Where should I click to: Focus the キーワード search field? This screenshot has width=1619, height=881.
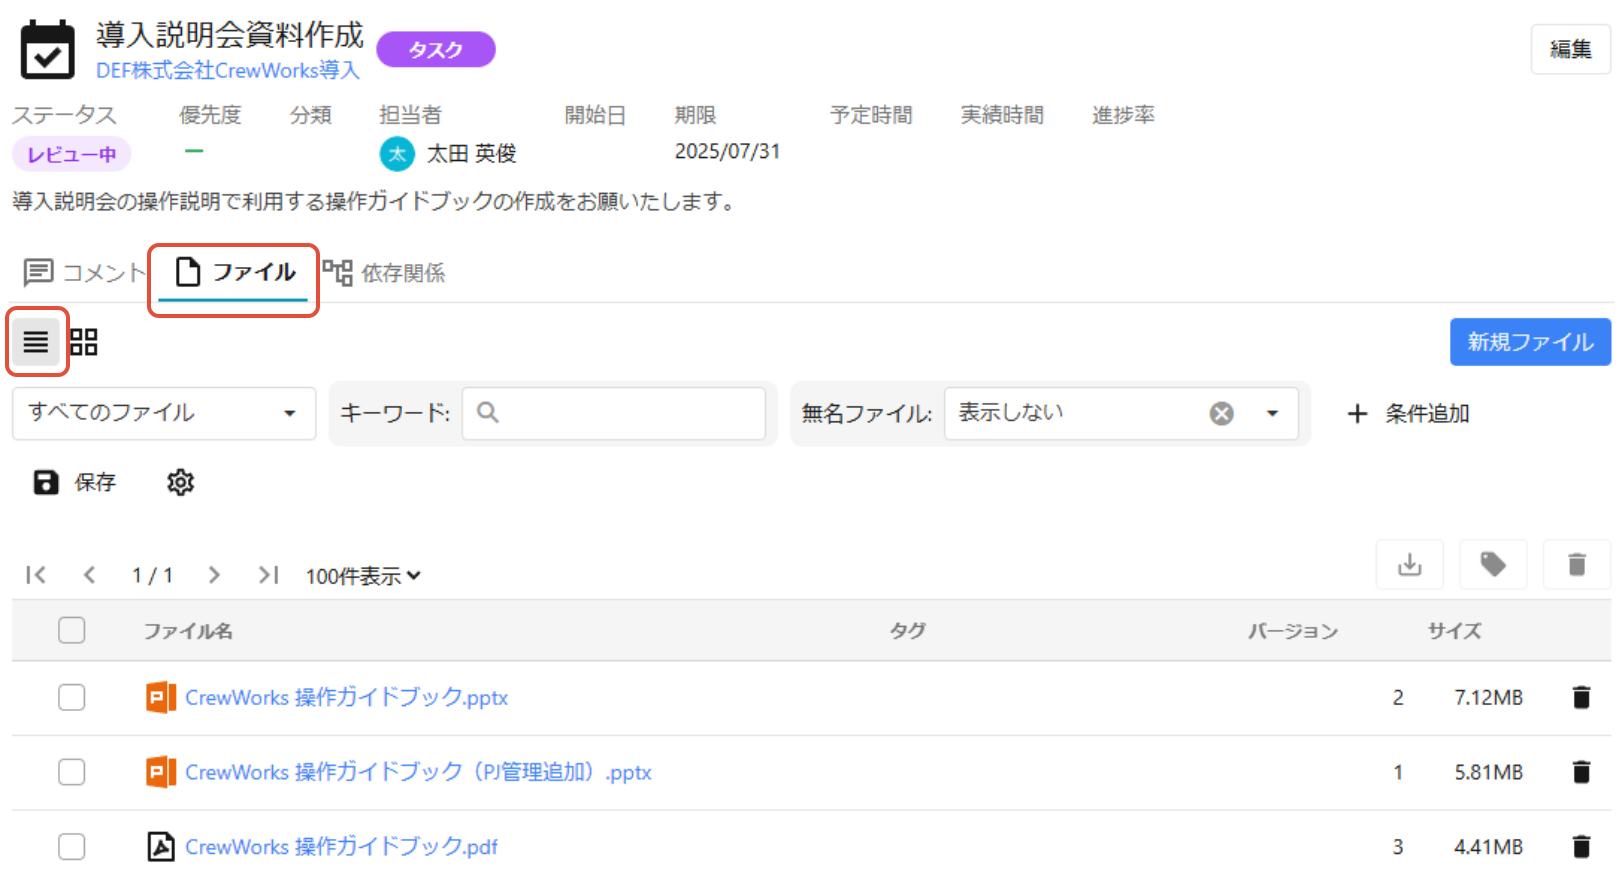click(x=613, y=413)
